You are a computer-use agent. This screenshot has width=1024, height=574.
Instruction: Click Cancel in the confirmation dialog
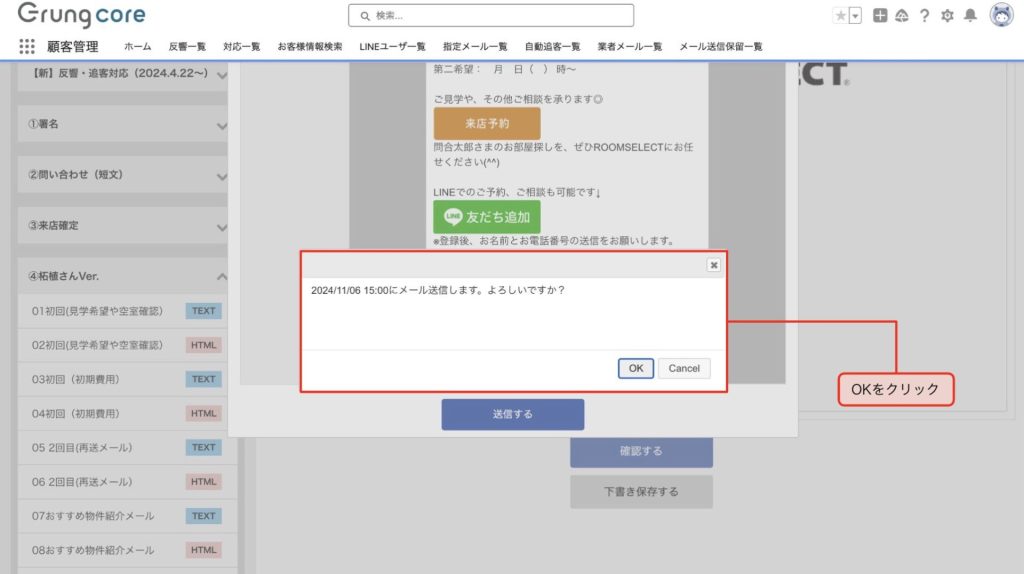(x=684, y=368)
